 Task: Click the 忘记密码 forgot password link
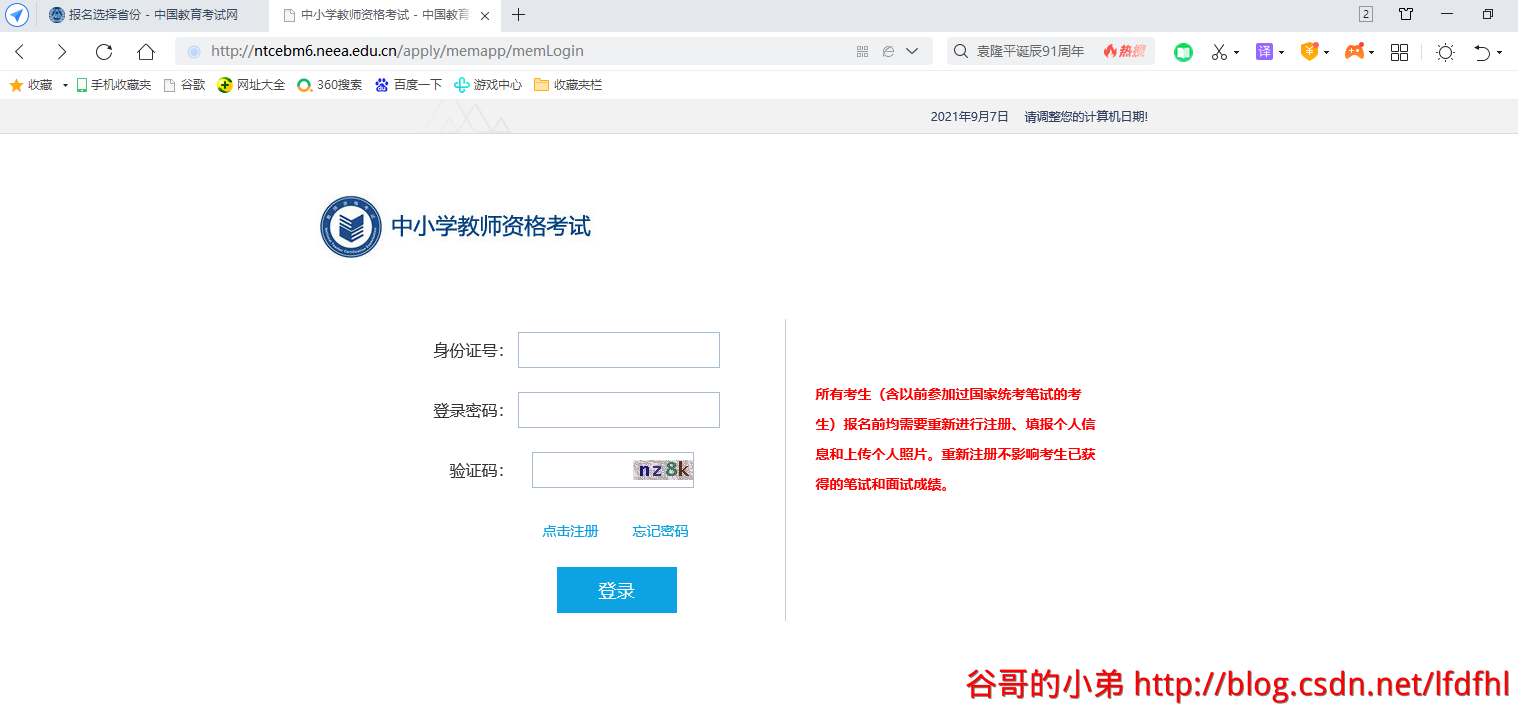(658, 531)
